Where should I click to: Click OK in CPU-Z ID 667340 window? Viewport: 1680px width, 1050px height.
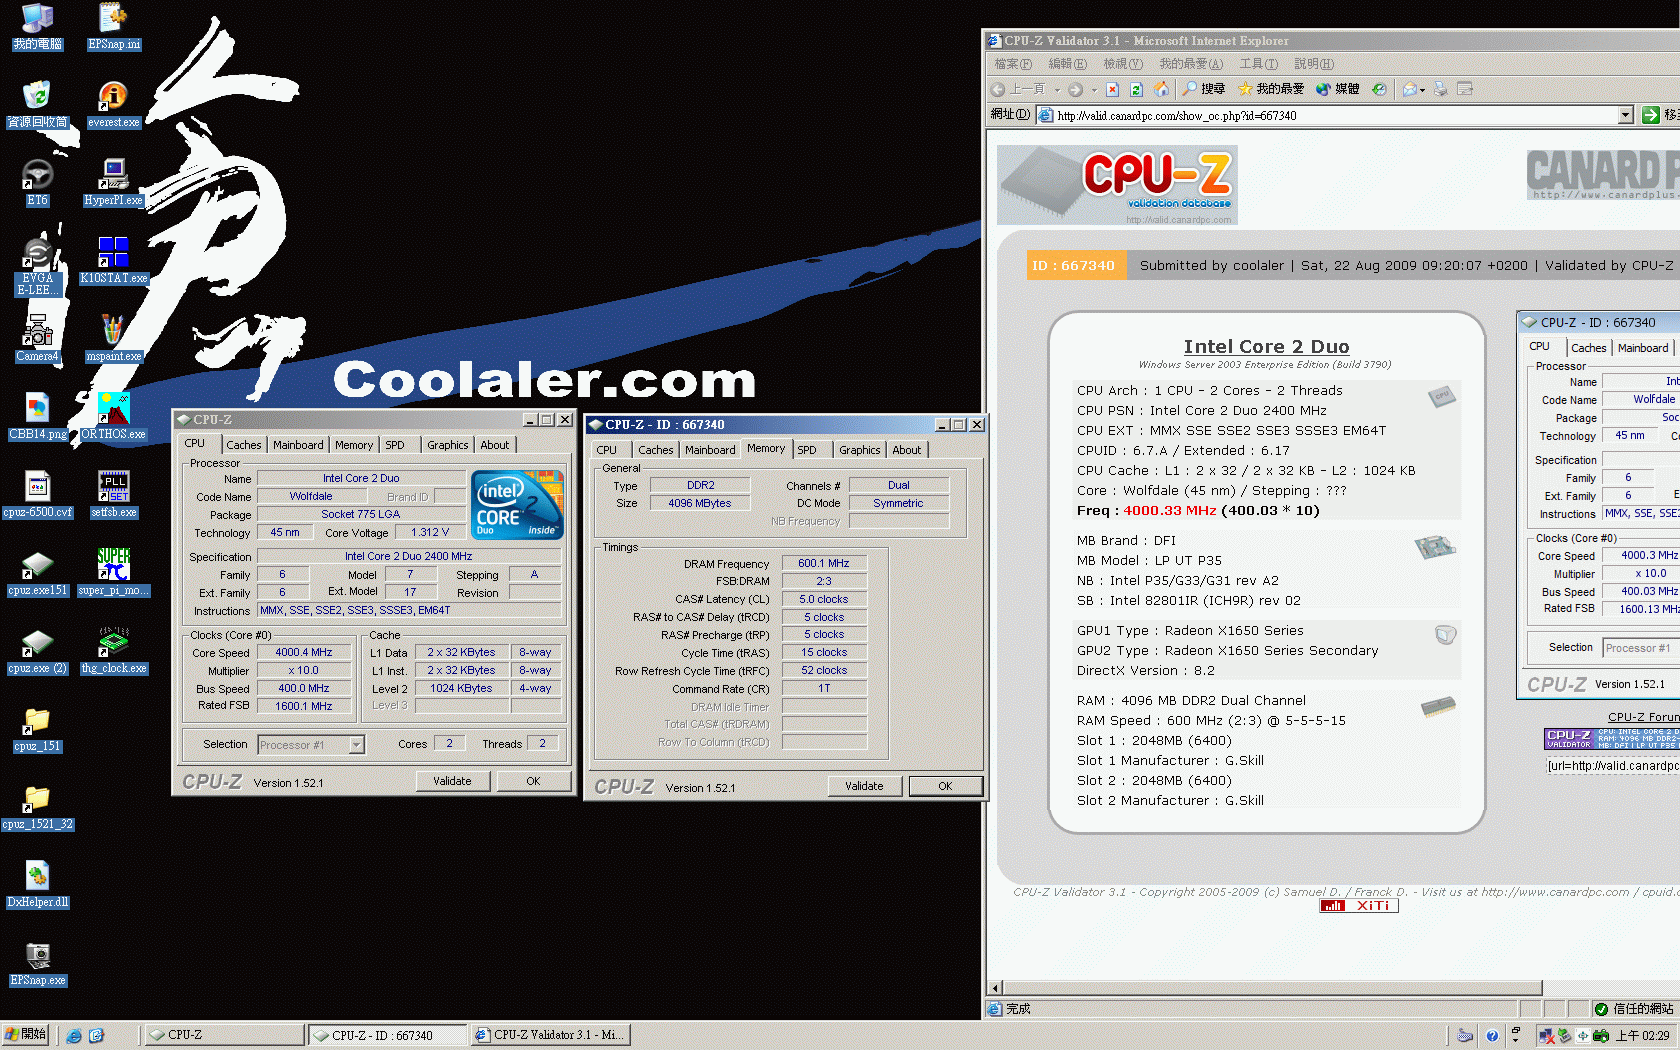(x=945, y=786)
